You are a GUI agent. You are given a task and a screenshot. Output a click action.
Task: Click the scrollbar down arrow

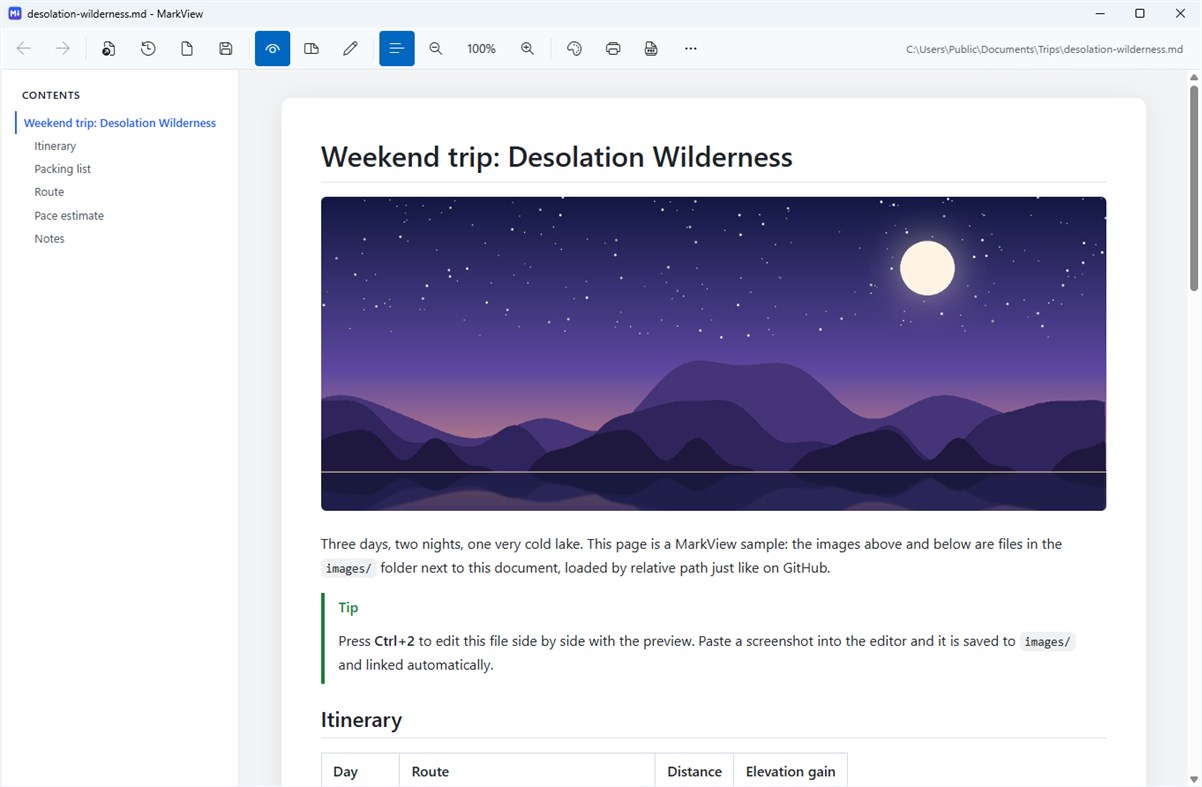point(1193,778)
